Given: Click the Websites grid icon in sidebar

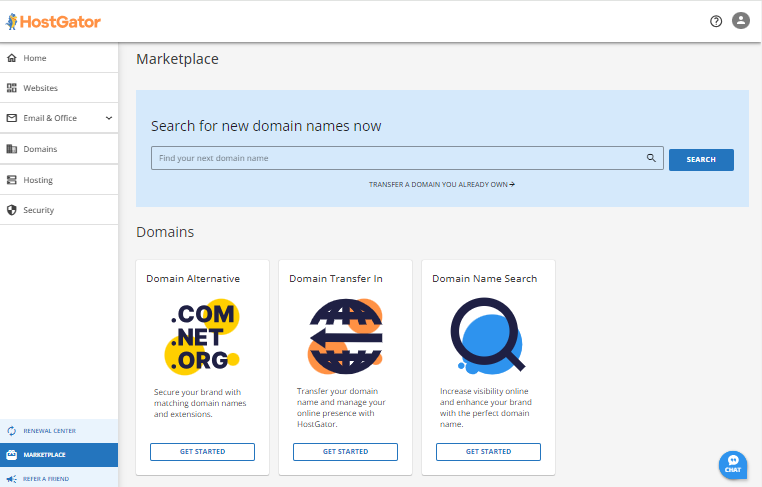Looking at the screenshot, I should pyautogui.click(x=12, y=88).
